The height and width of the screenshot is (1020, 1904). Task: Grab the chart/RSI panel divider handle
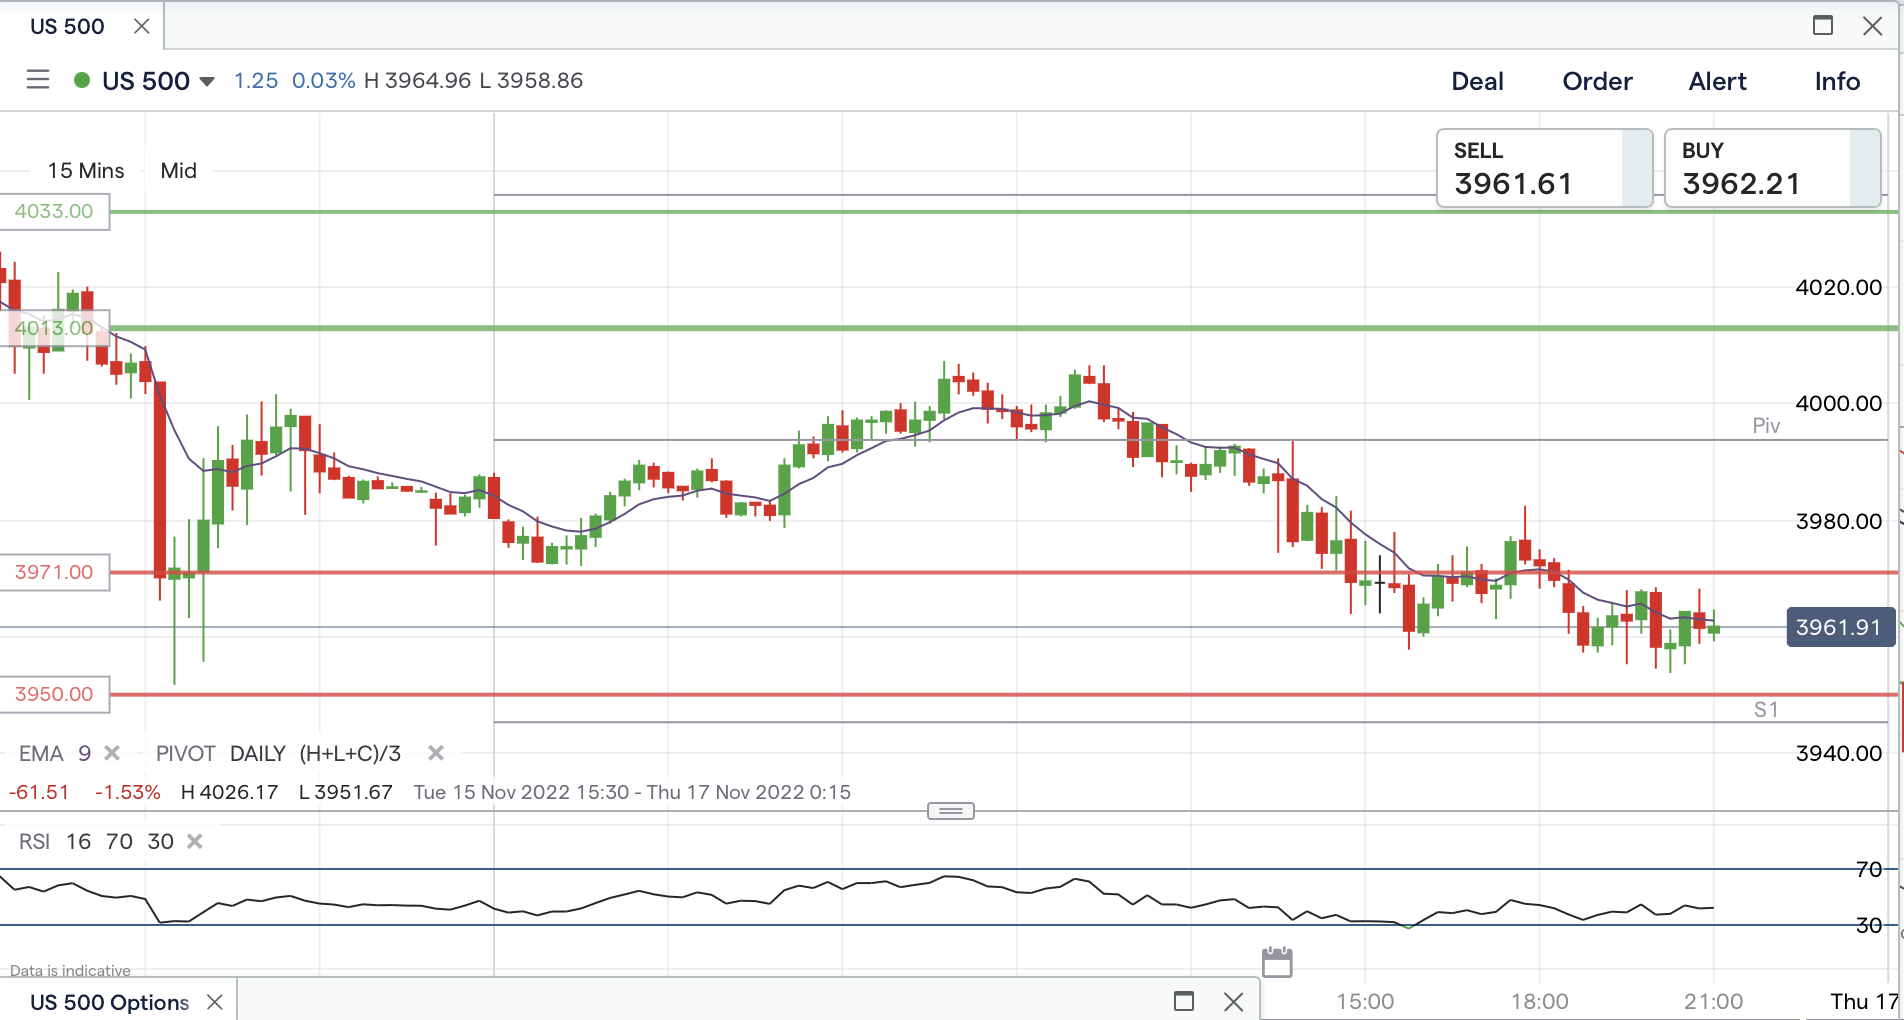coord(951,811)
